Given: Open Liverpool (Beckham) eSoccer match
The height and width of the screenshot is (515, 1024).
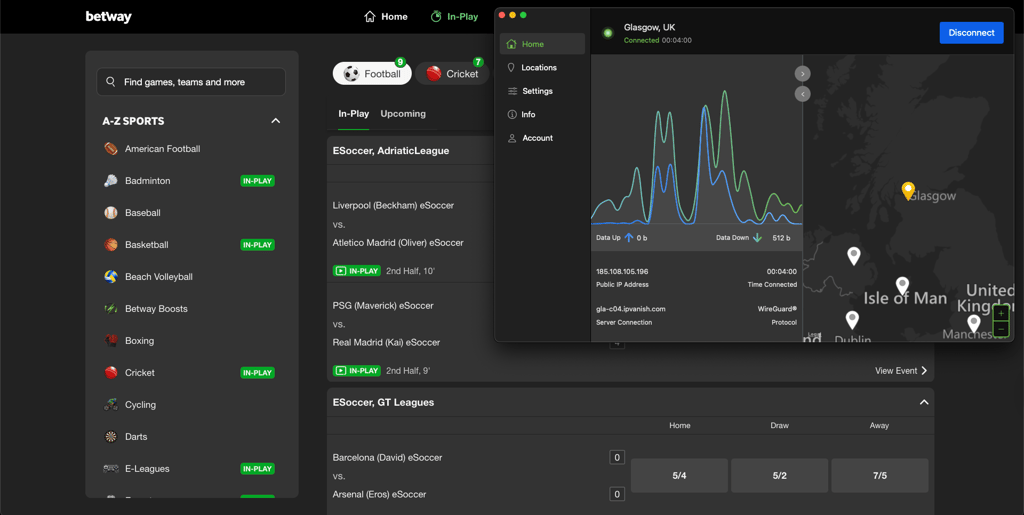Looking at the screenshot, I should (393, 205).
